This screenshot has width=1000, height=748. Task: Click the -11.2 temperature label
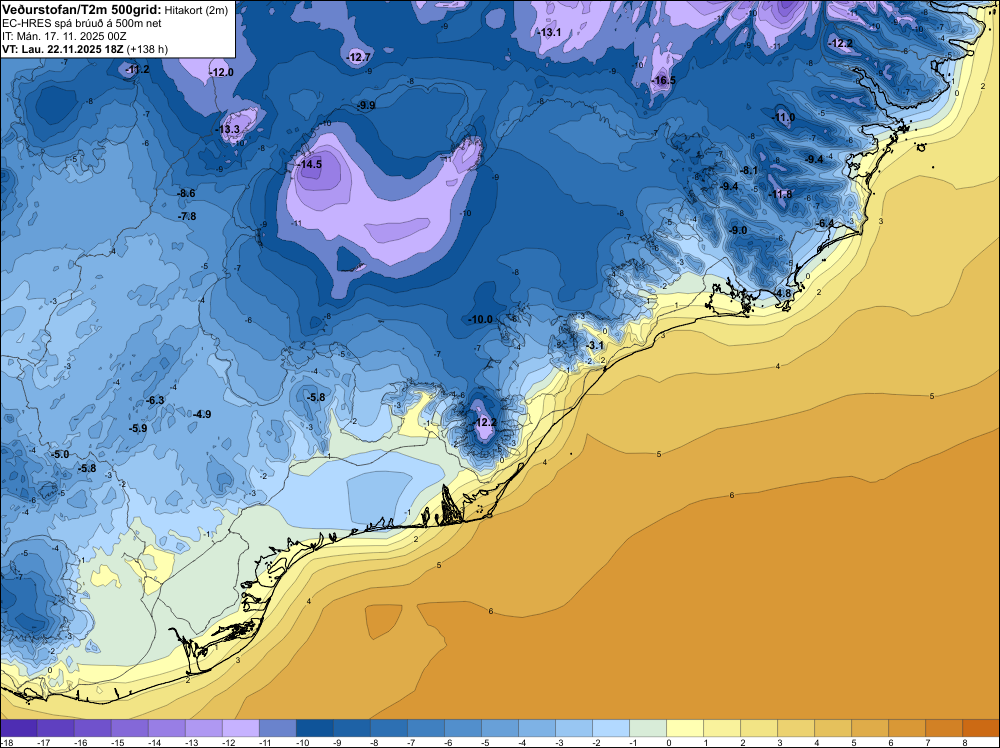138,69
